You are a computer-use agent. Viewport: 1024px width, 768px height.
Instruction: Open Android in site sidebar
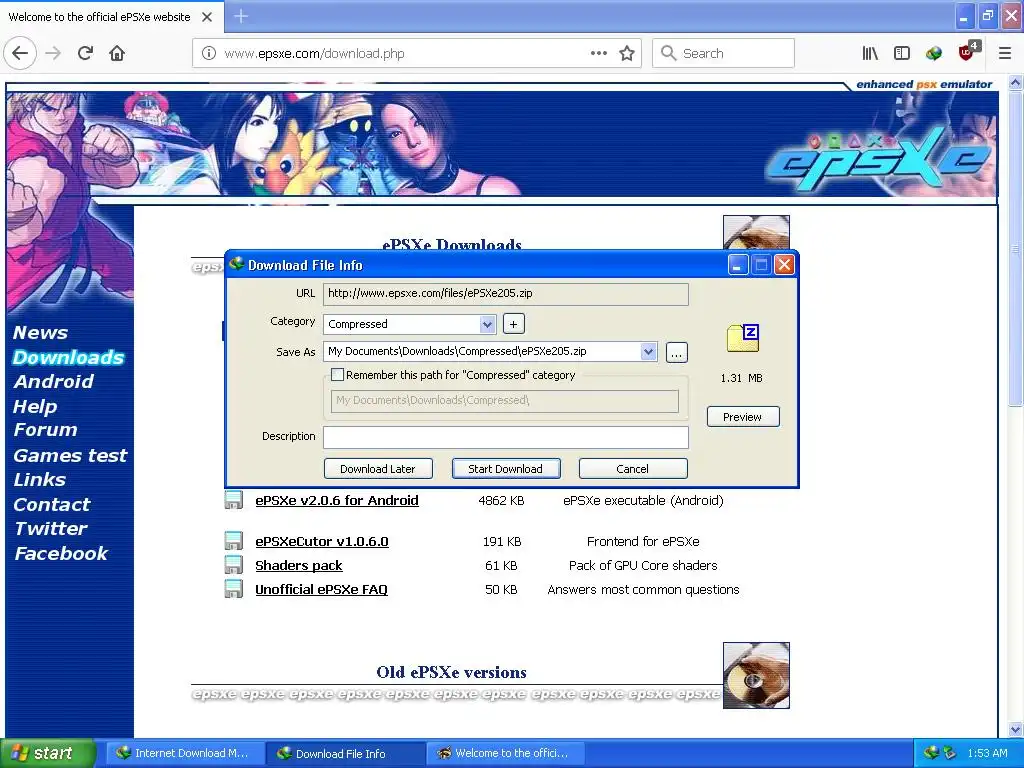coord(54,381)
